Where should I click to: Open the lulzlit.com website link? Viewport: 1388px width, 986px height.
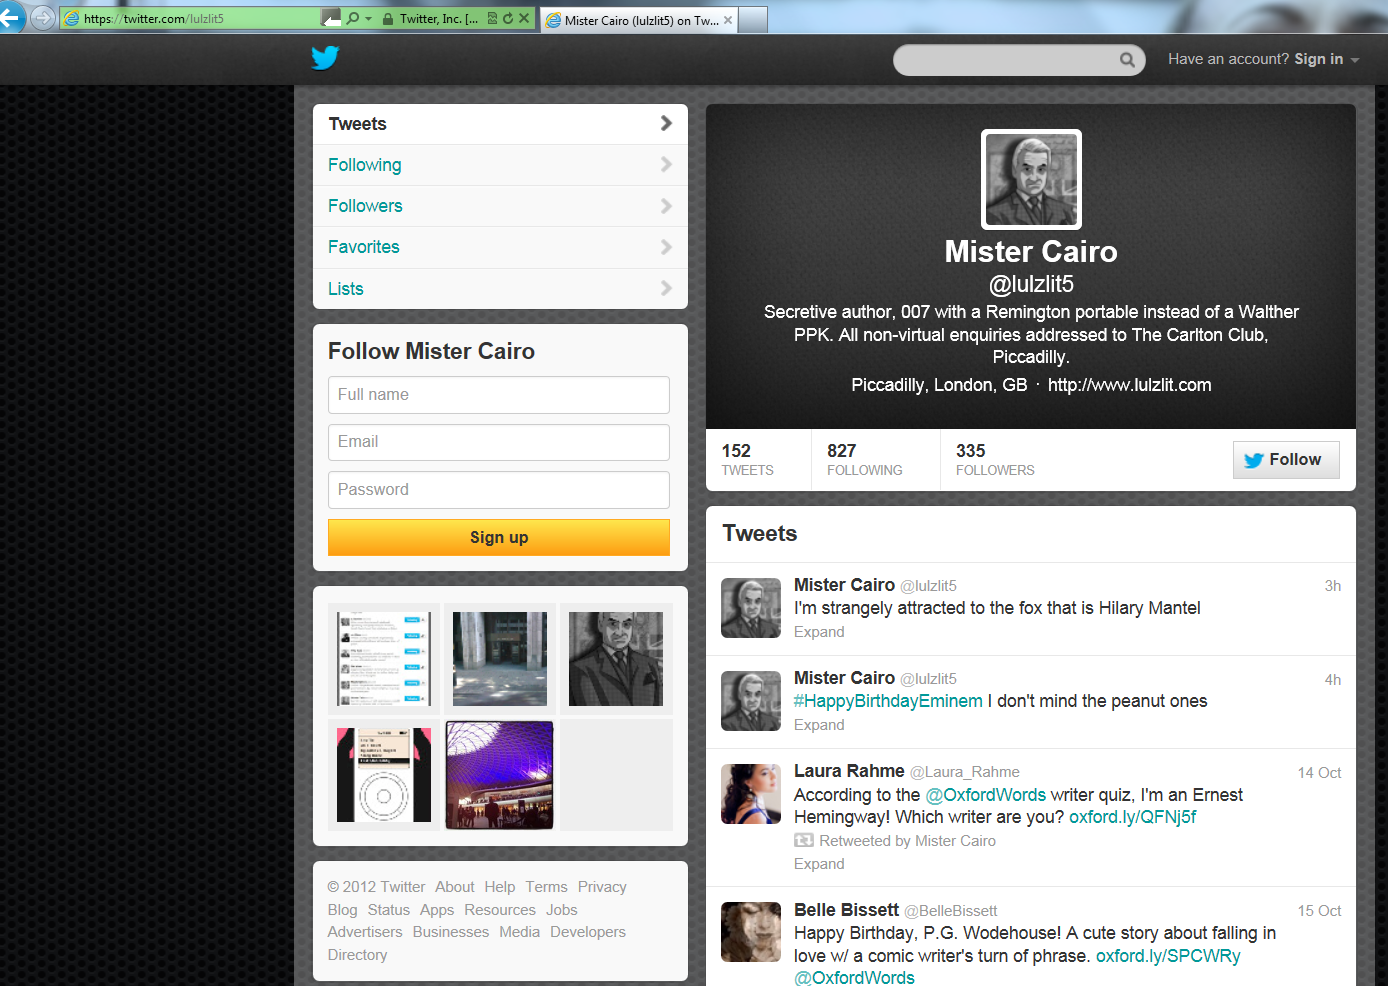(x=1129, y=385)
